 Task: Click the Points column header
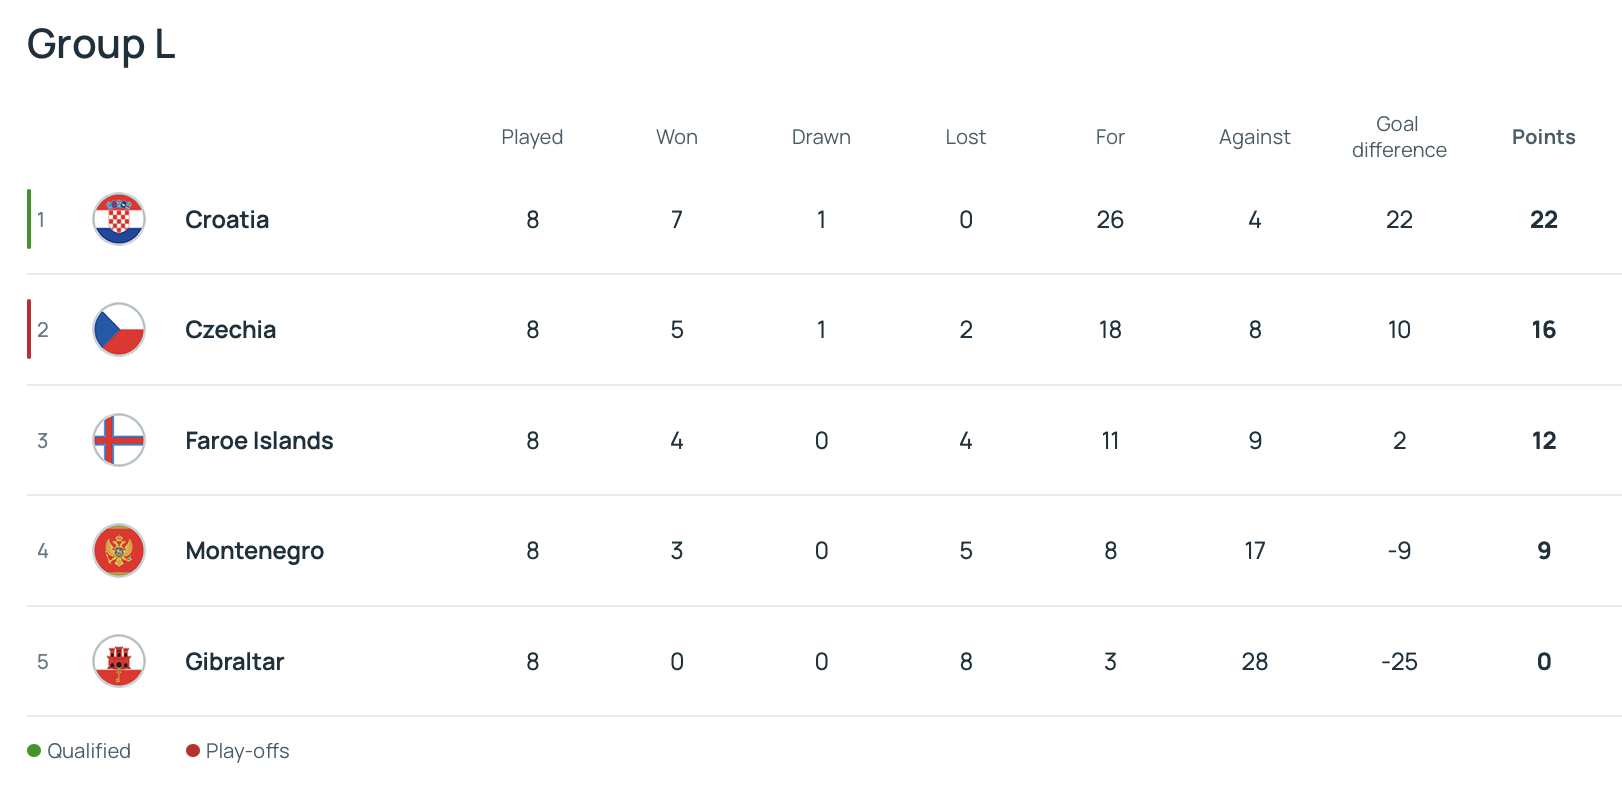1543,137
